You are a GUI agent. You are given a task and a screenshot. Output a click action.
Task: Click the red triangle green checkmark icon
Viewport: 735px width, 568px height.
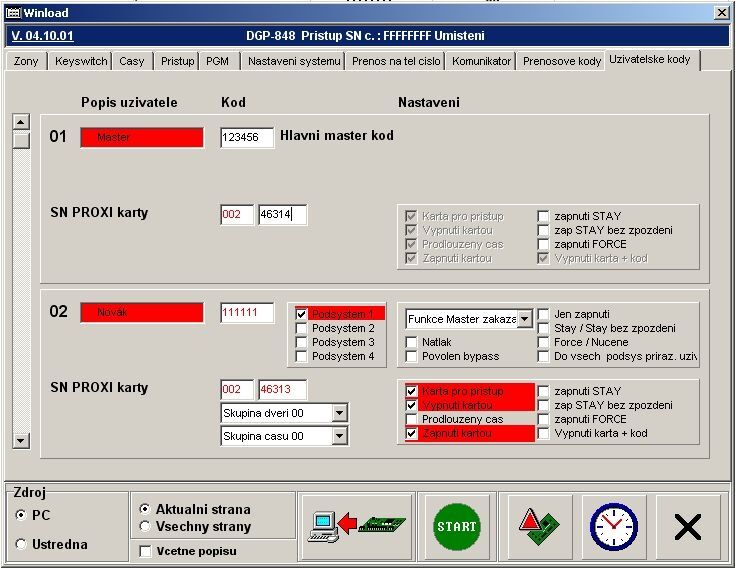click(x=539, y=527)
